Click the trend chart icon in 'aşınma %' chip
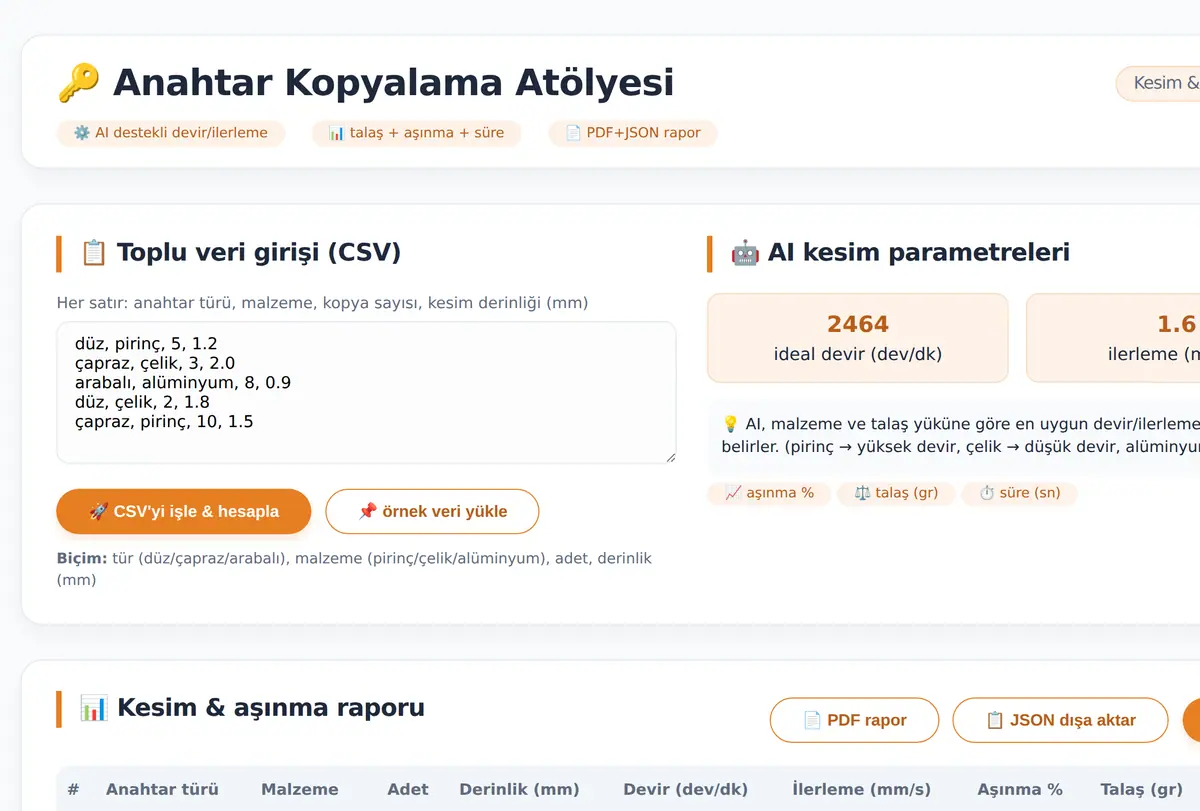The height and width of the screenshot is (811, 1200). (x=732, y=493)
